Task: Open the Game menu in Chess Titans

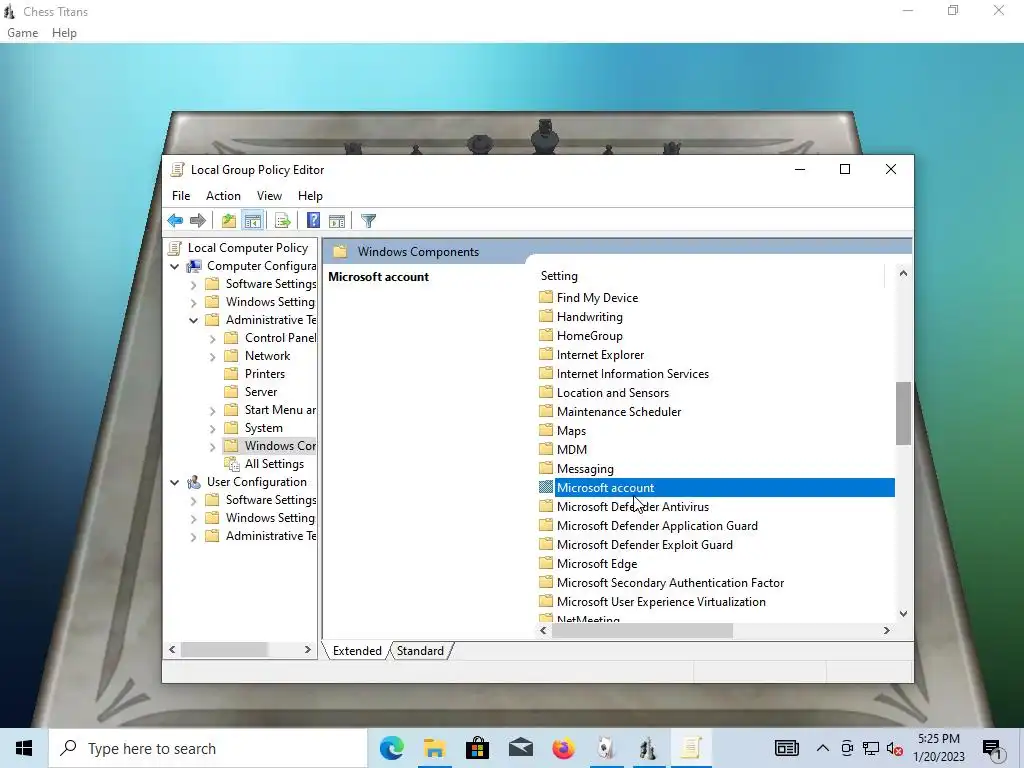Action: 23,33
